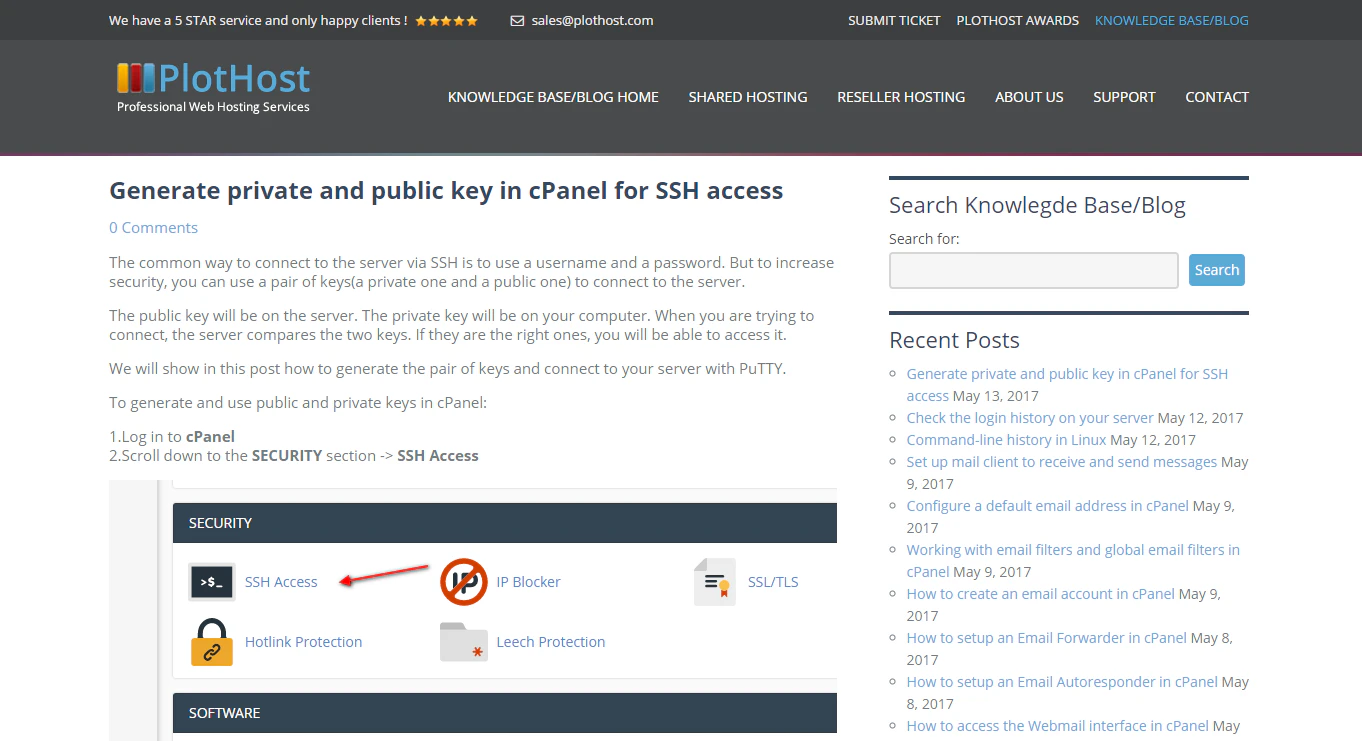Click the blue Search button
The image size is (1362, 741).
1217,270
